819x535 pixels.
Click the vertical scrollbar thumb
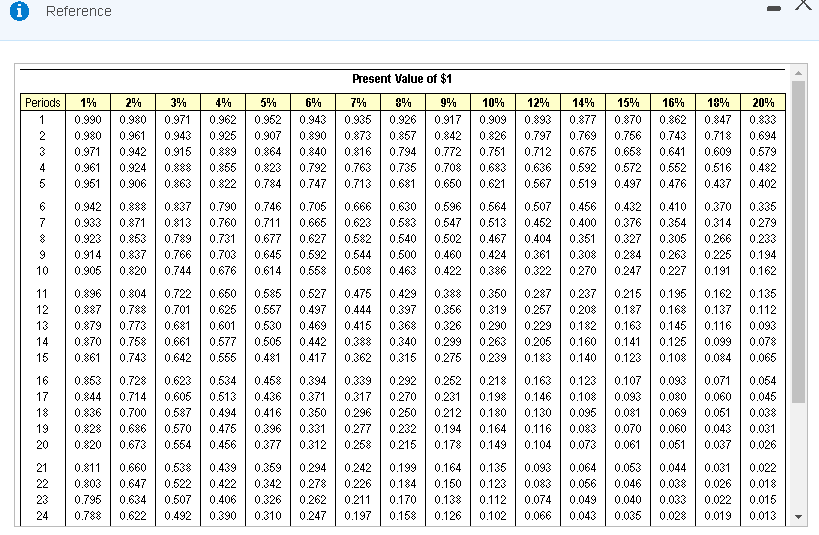click(x=798, y=241)
